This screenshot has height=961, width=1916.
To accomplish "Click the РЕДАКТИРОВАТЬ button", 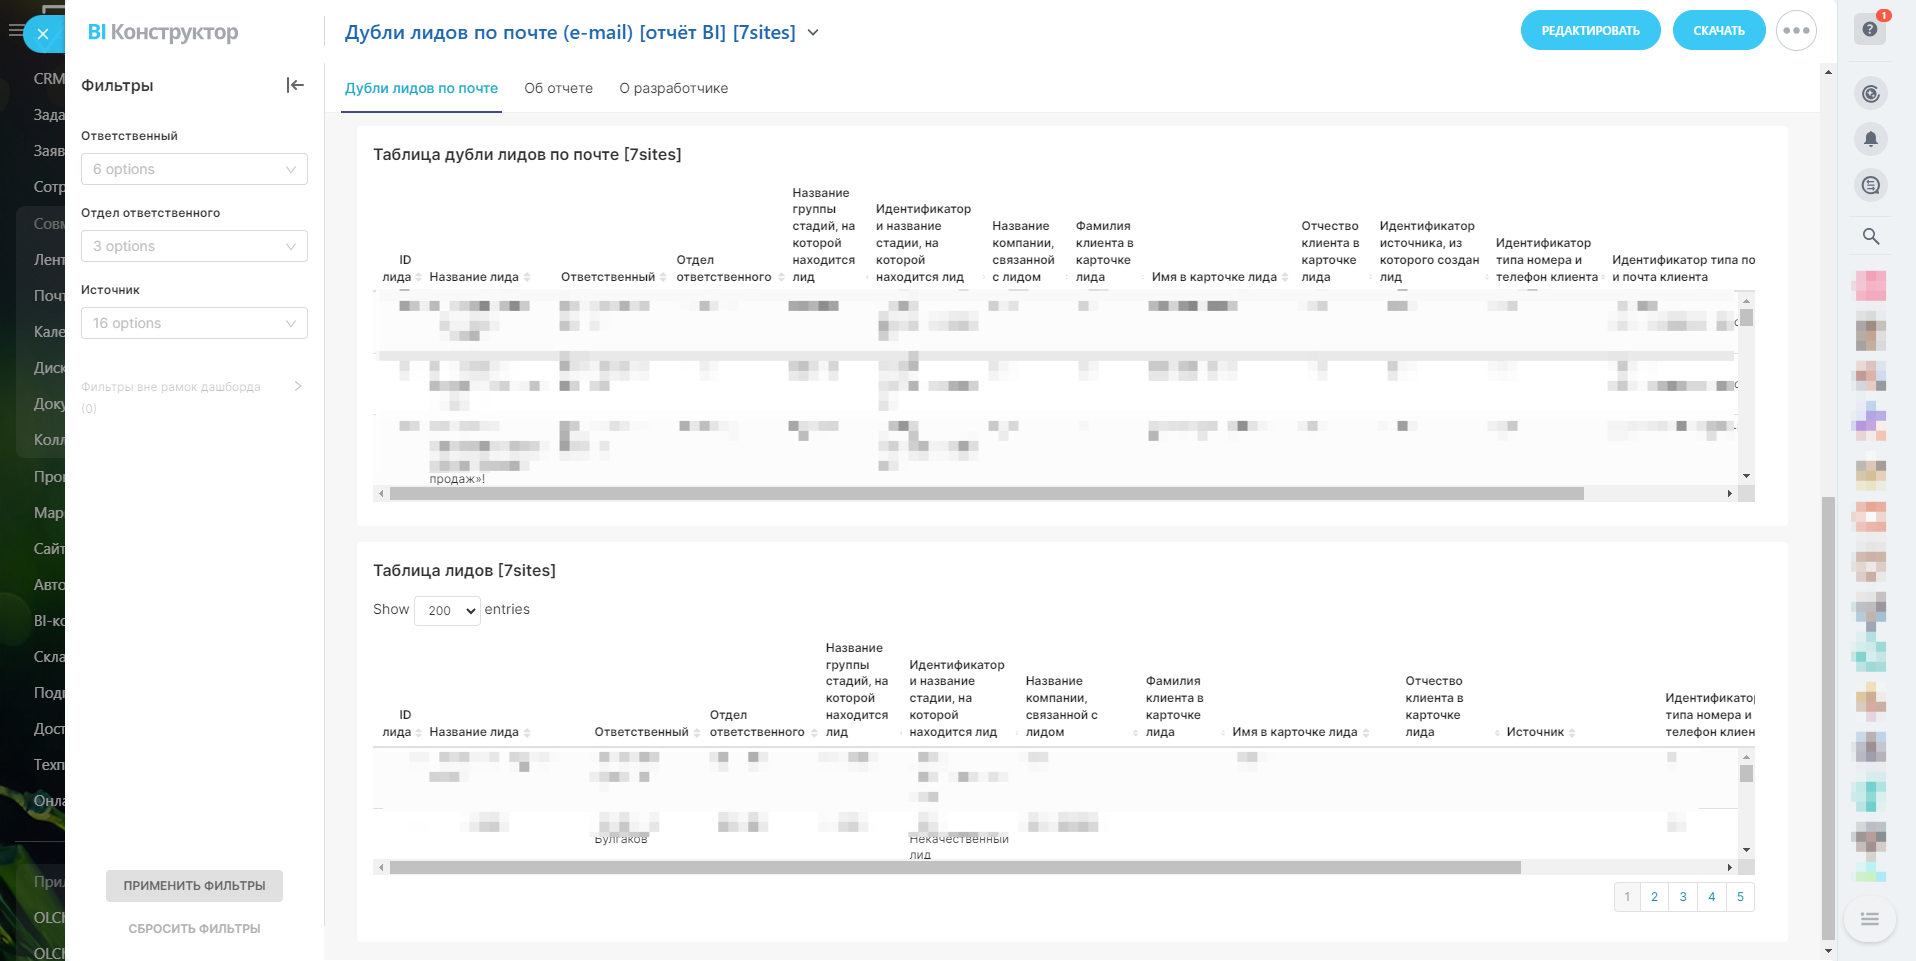I will 1590,30.
